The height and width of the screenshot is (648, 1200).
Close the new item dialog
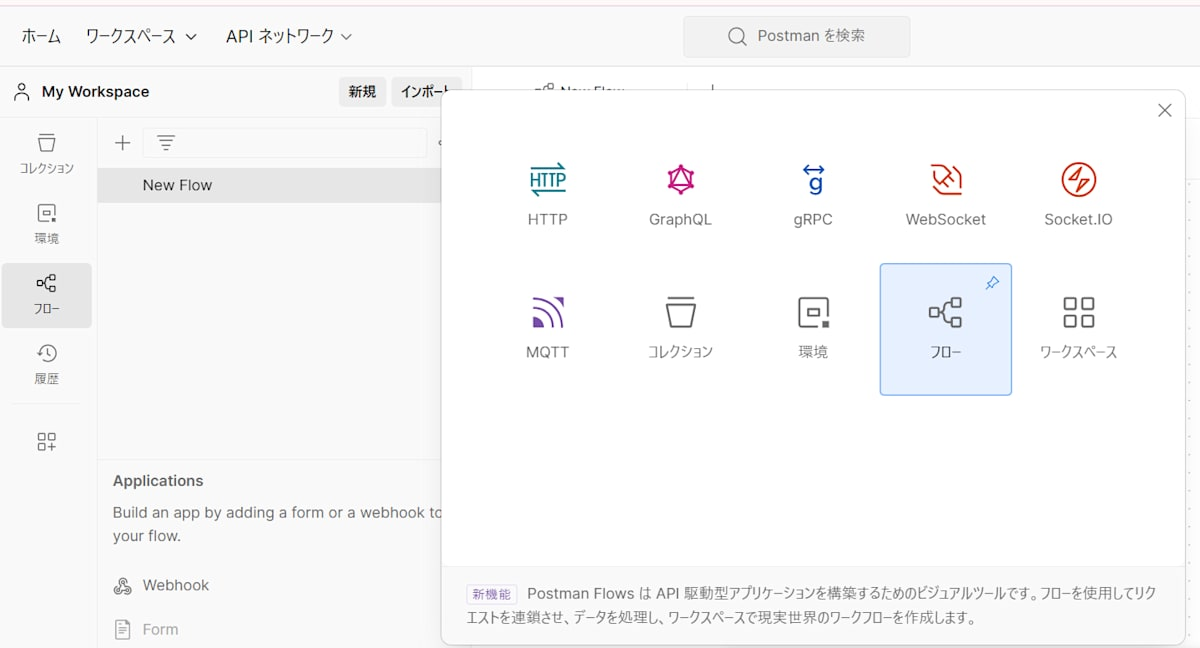1164,111
